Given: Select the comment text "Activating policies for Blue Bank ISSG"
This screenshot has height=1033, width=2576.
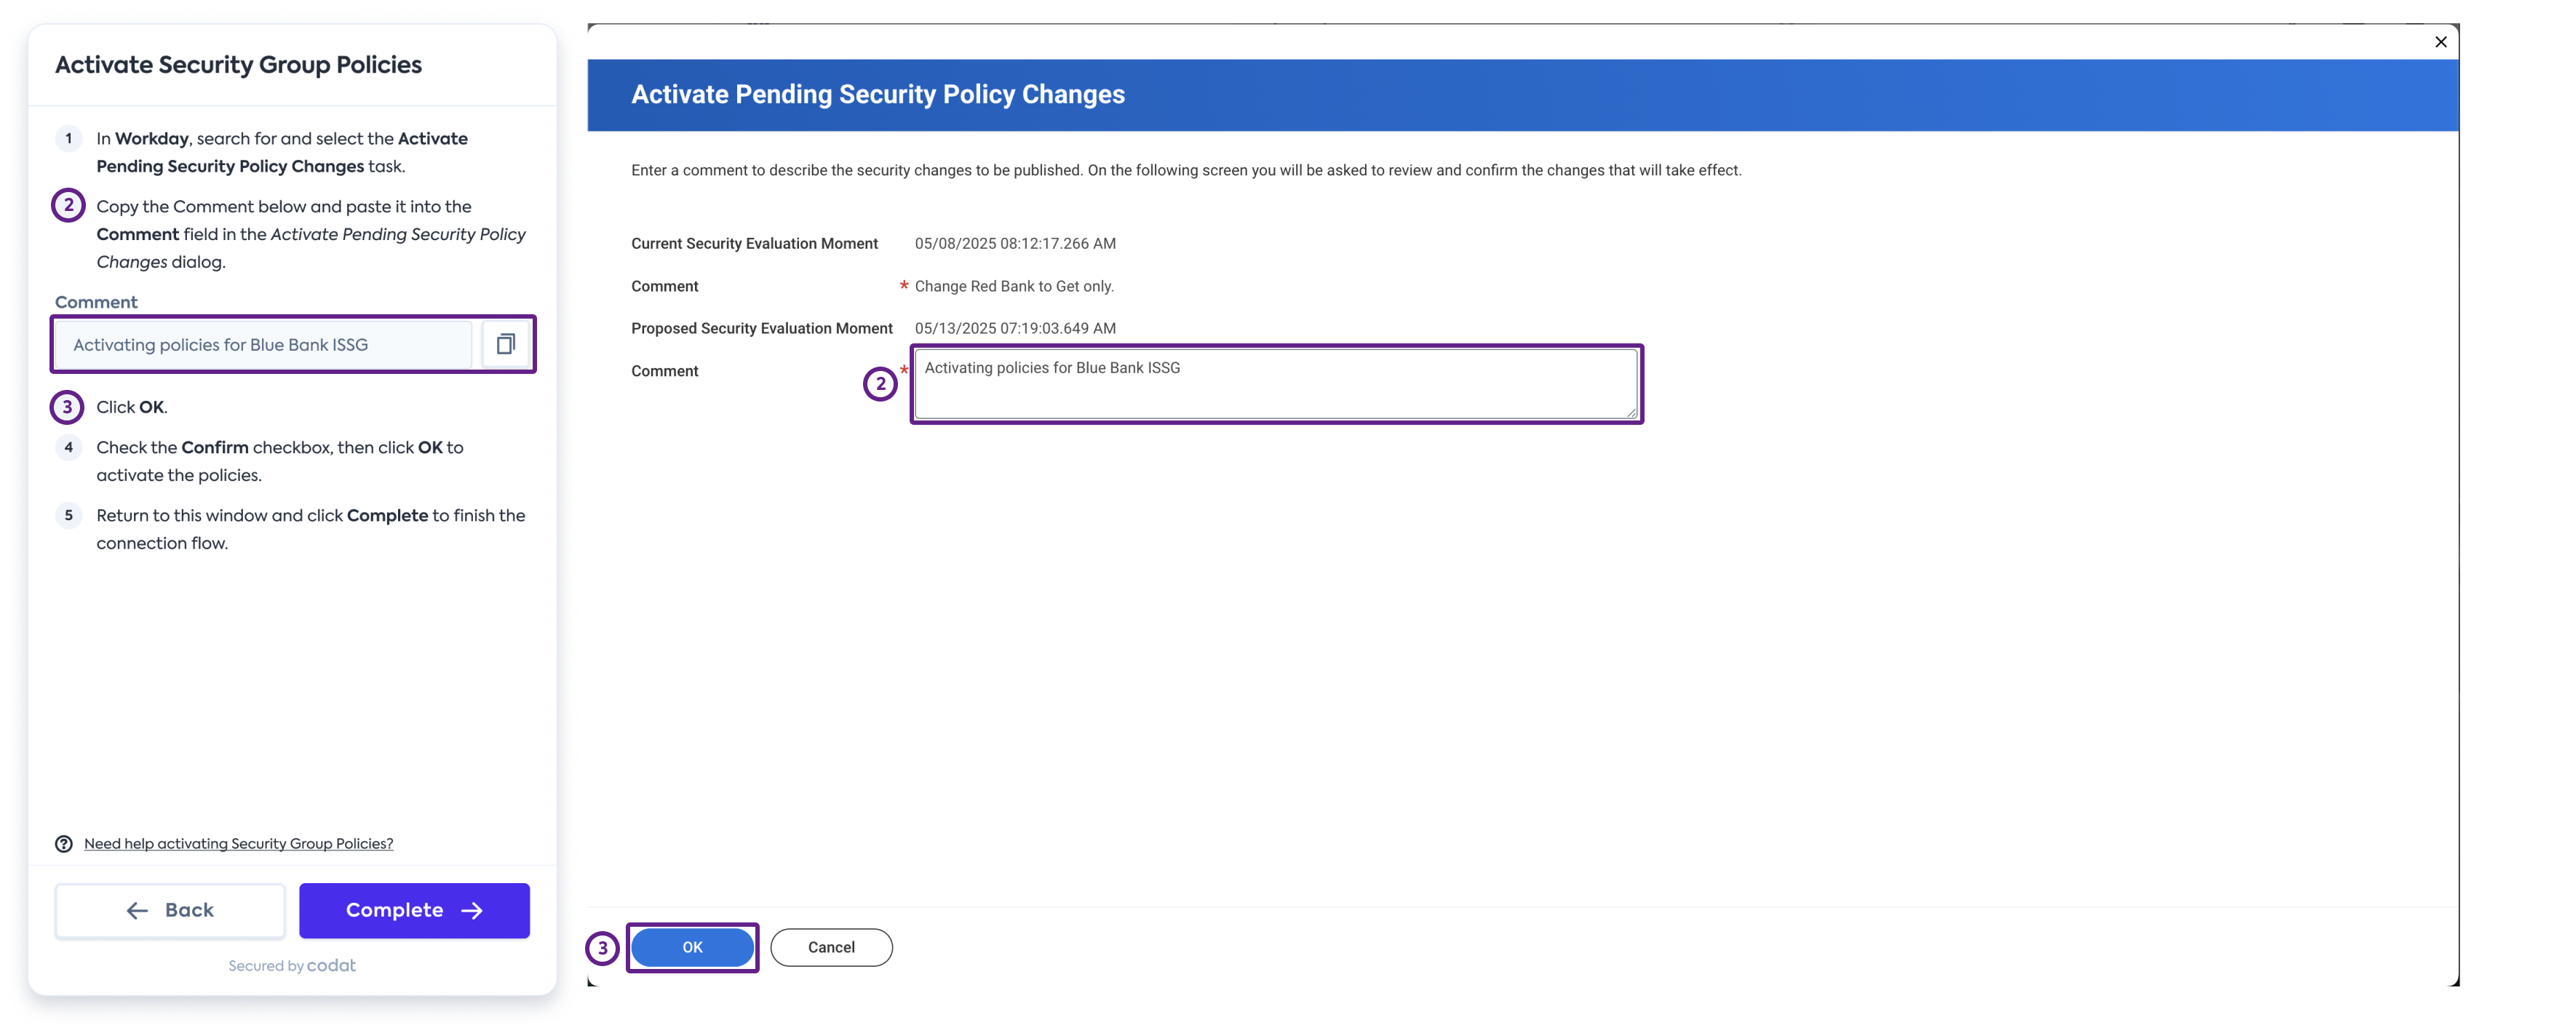Looking at the screenshot, I should tap(1051, 368).
